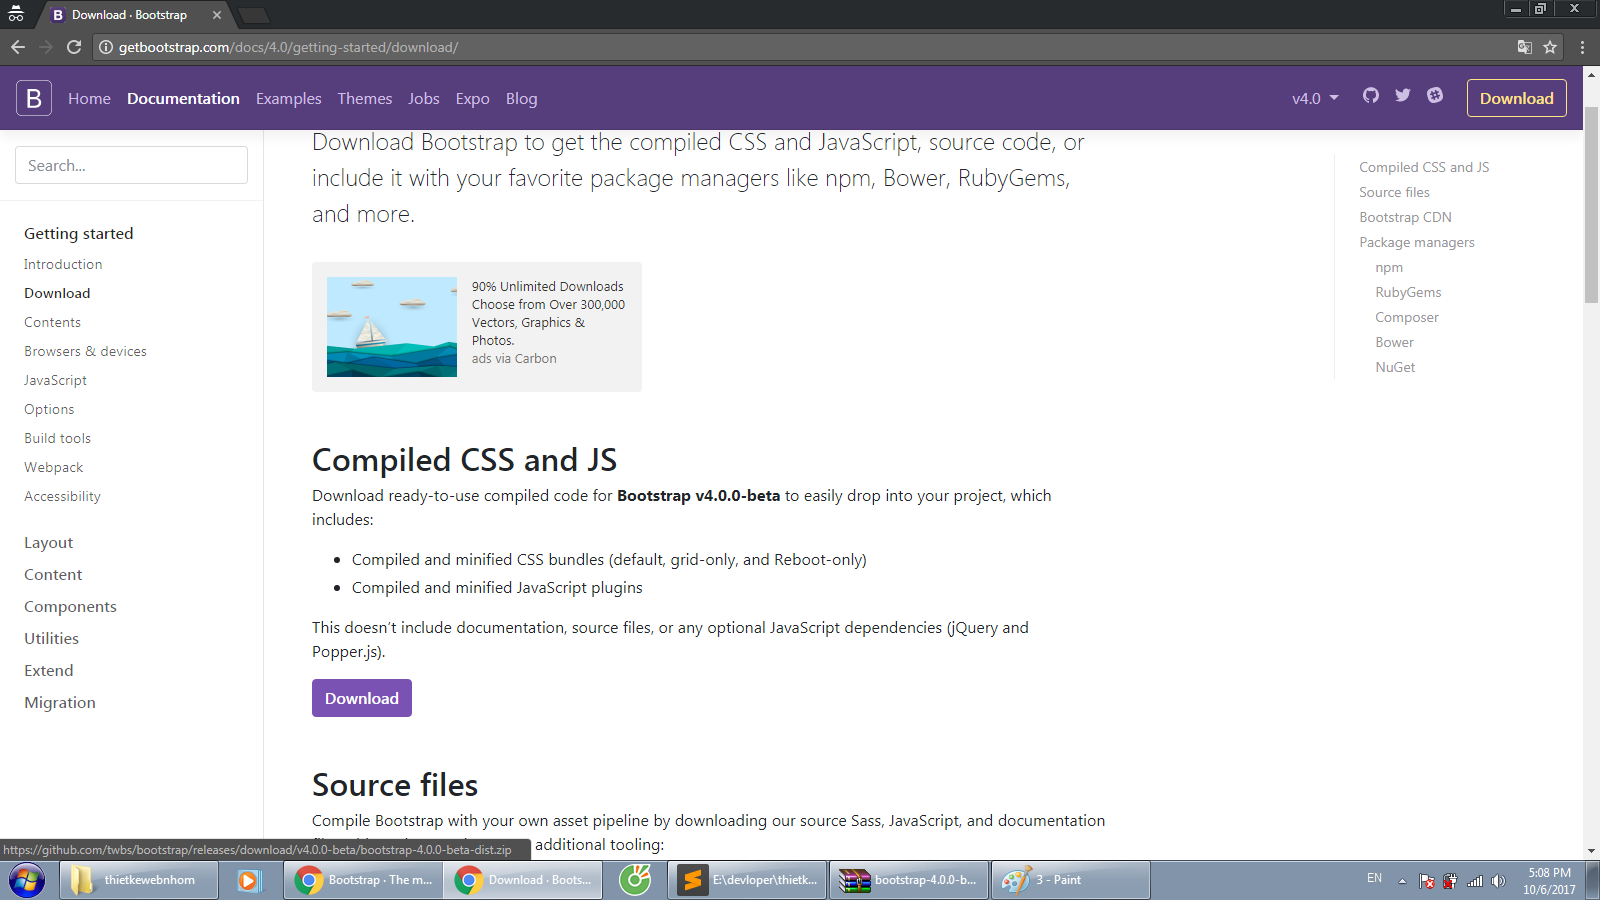Click purple Download button under Compiled CSS
The height and width of the screenshot is (900, 1600).
[x=362, y=698]
